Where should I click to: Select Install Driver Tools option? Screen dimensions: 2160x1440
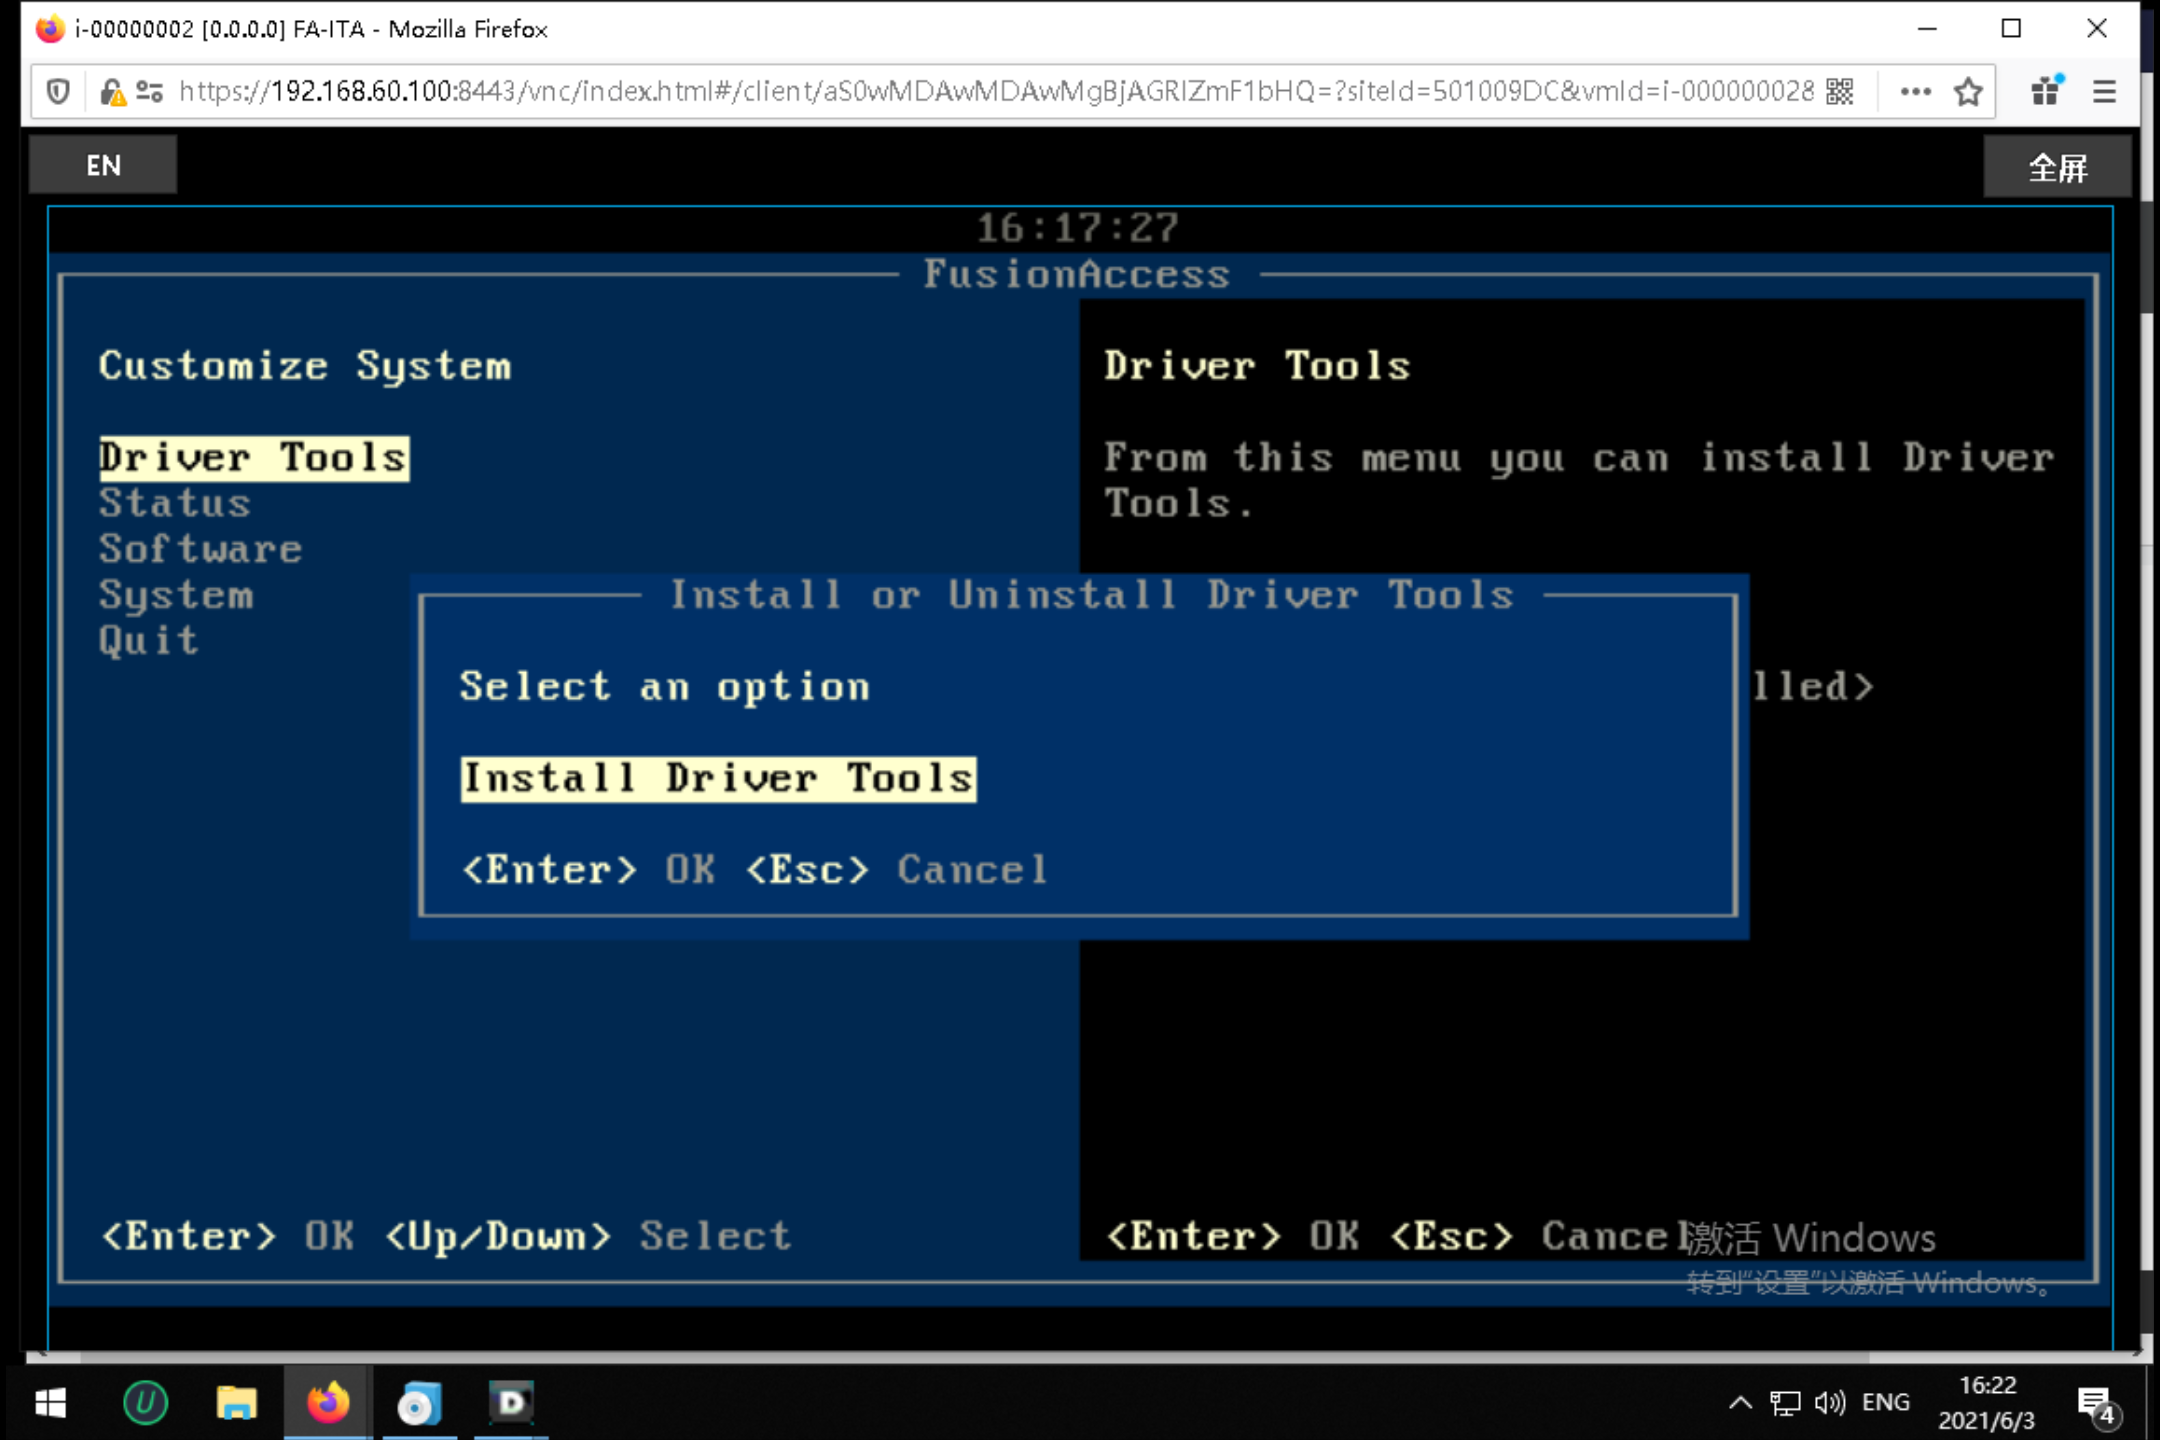(x=718, y=778)
